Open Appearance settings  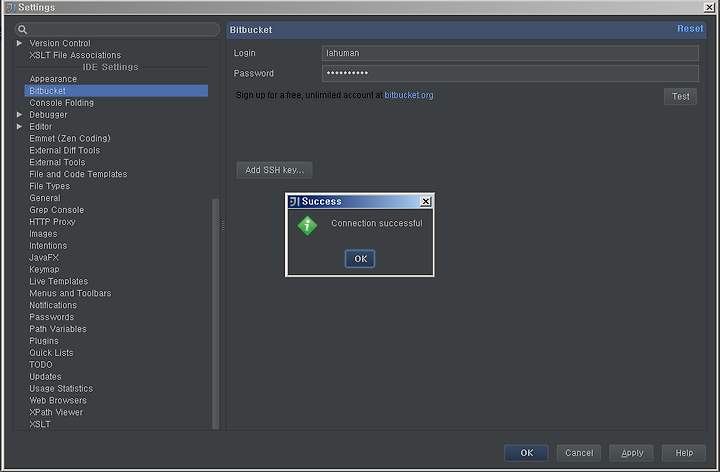(53, 79)
